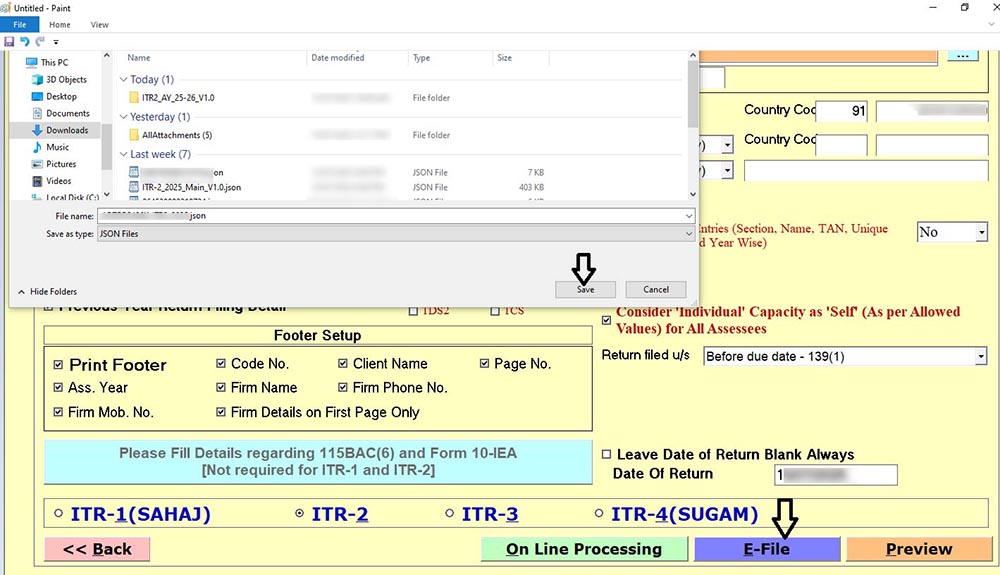1000x575 pixels.
Task: Enable Leave Date of Return Blank Always
Action: [606, 454]
